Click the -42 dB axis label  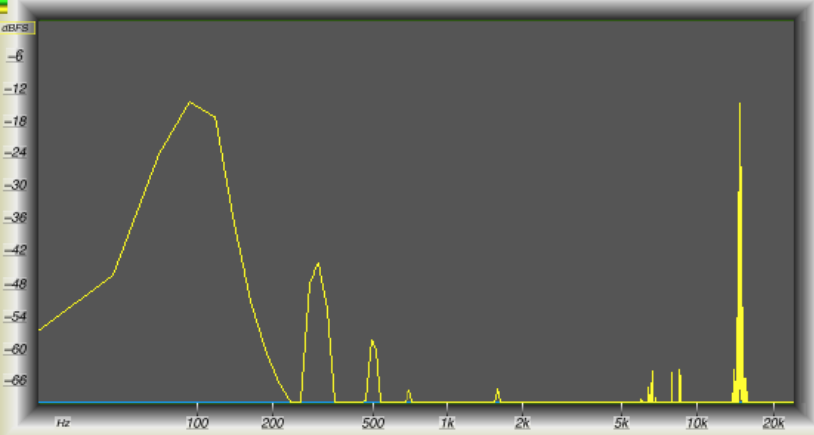pos(15,250)
